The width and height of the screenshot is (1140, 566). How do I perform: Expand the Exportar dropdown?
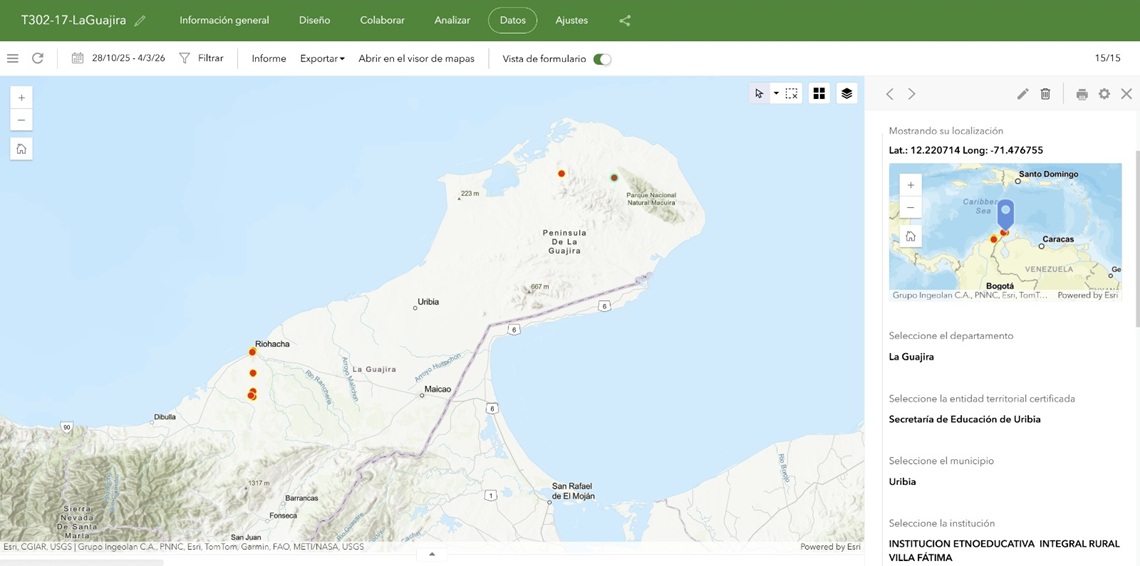(x=322, y=59)
